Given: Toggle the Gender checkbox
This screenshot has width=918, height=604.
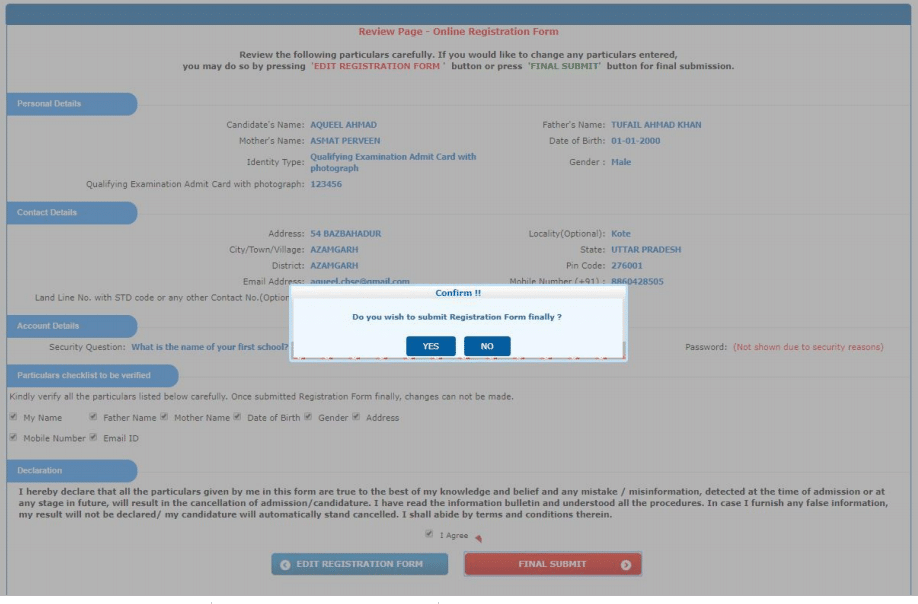Looking at the screenshot, I should [x=308, y=417].
